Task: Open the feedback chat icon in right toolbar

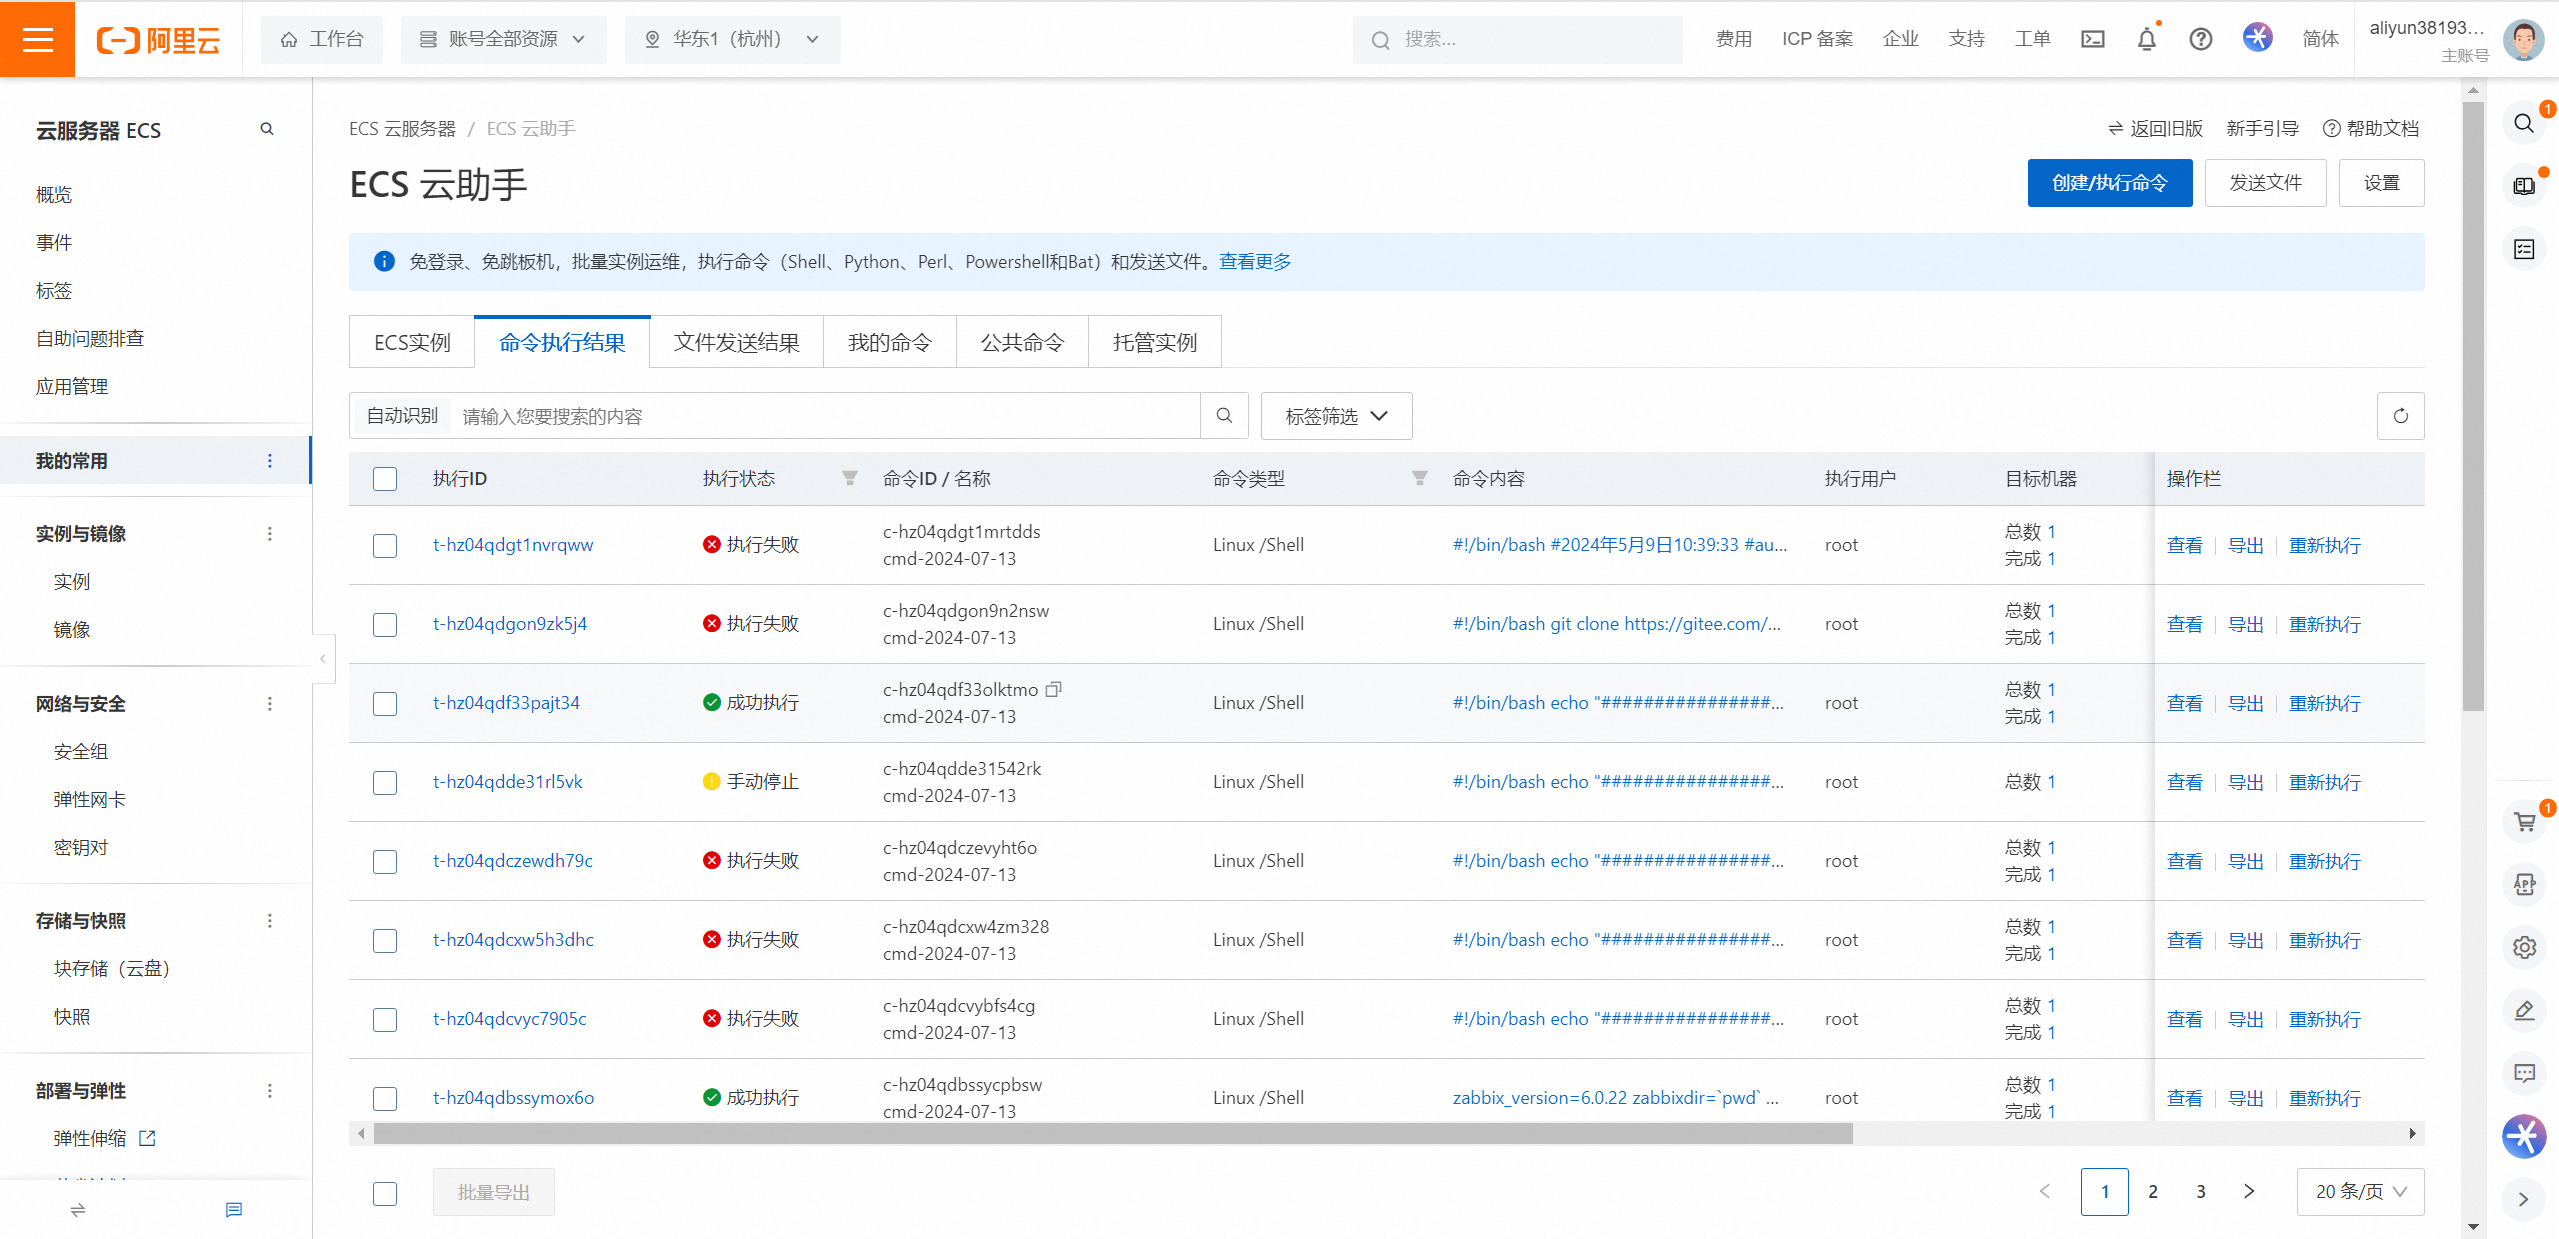Action: tap(2524, 1073)
